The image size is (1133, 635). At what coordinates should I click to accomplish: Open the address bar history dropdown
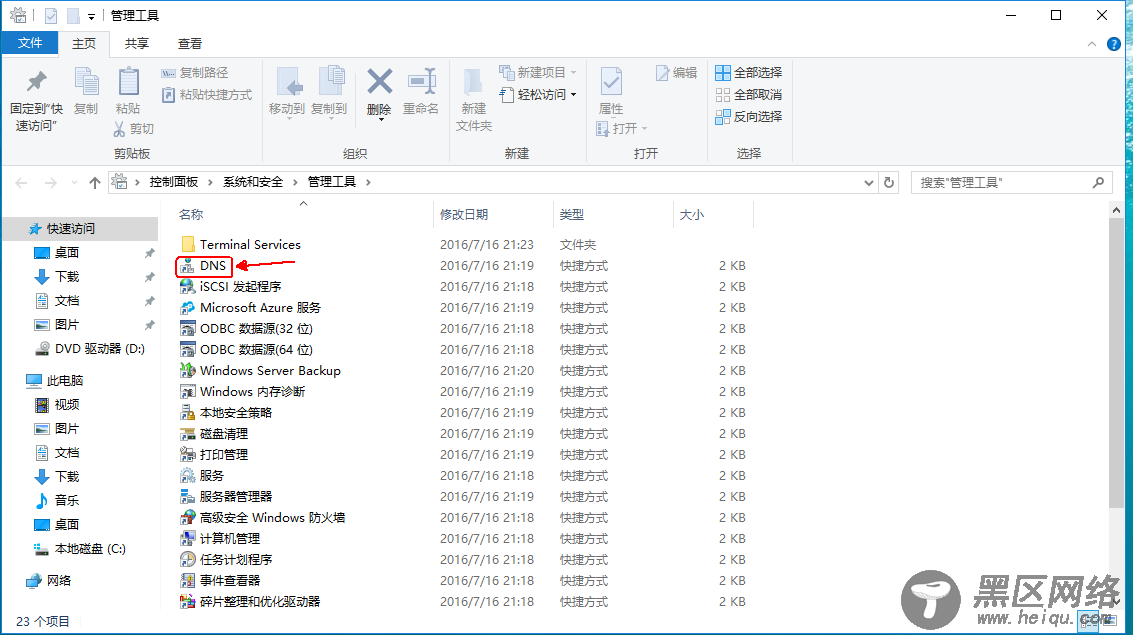coord(869,183)
